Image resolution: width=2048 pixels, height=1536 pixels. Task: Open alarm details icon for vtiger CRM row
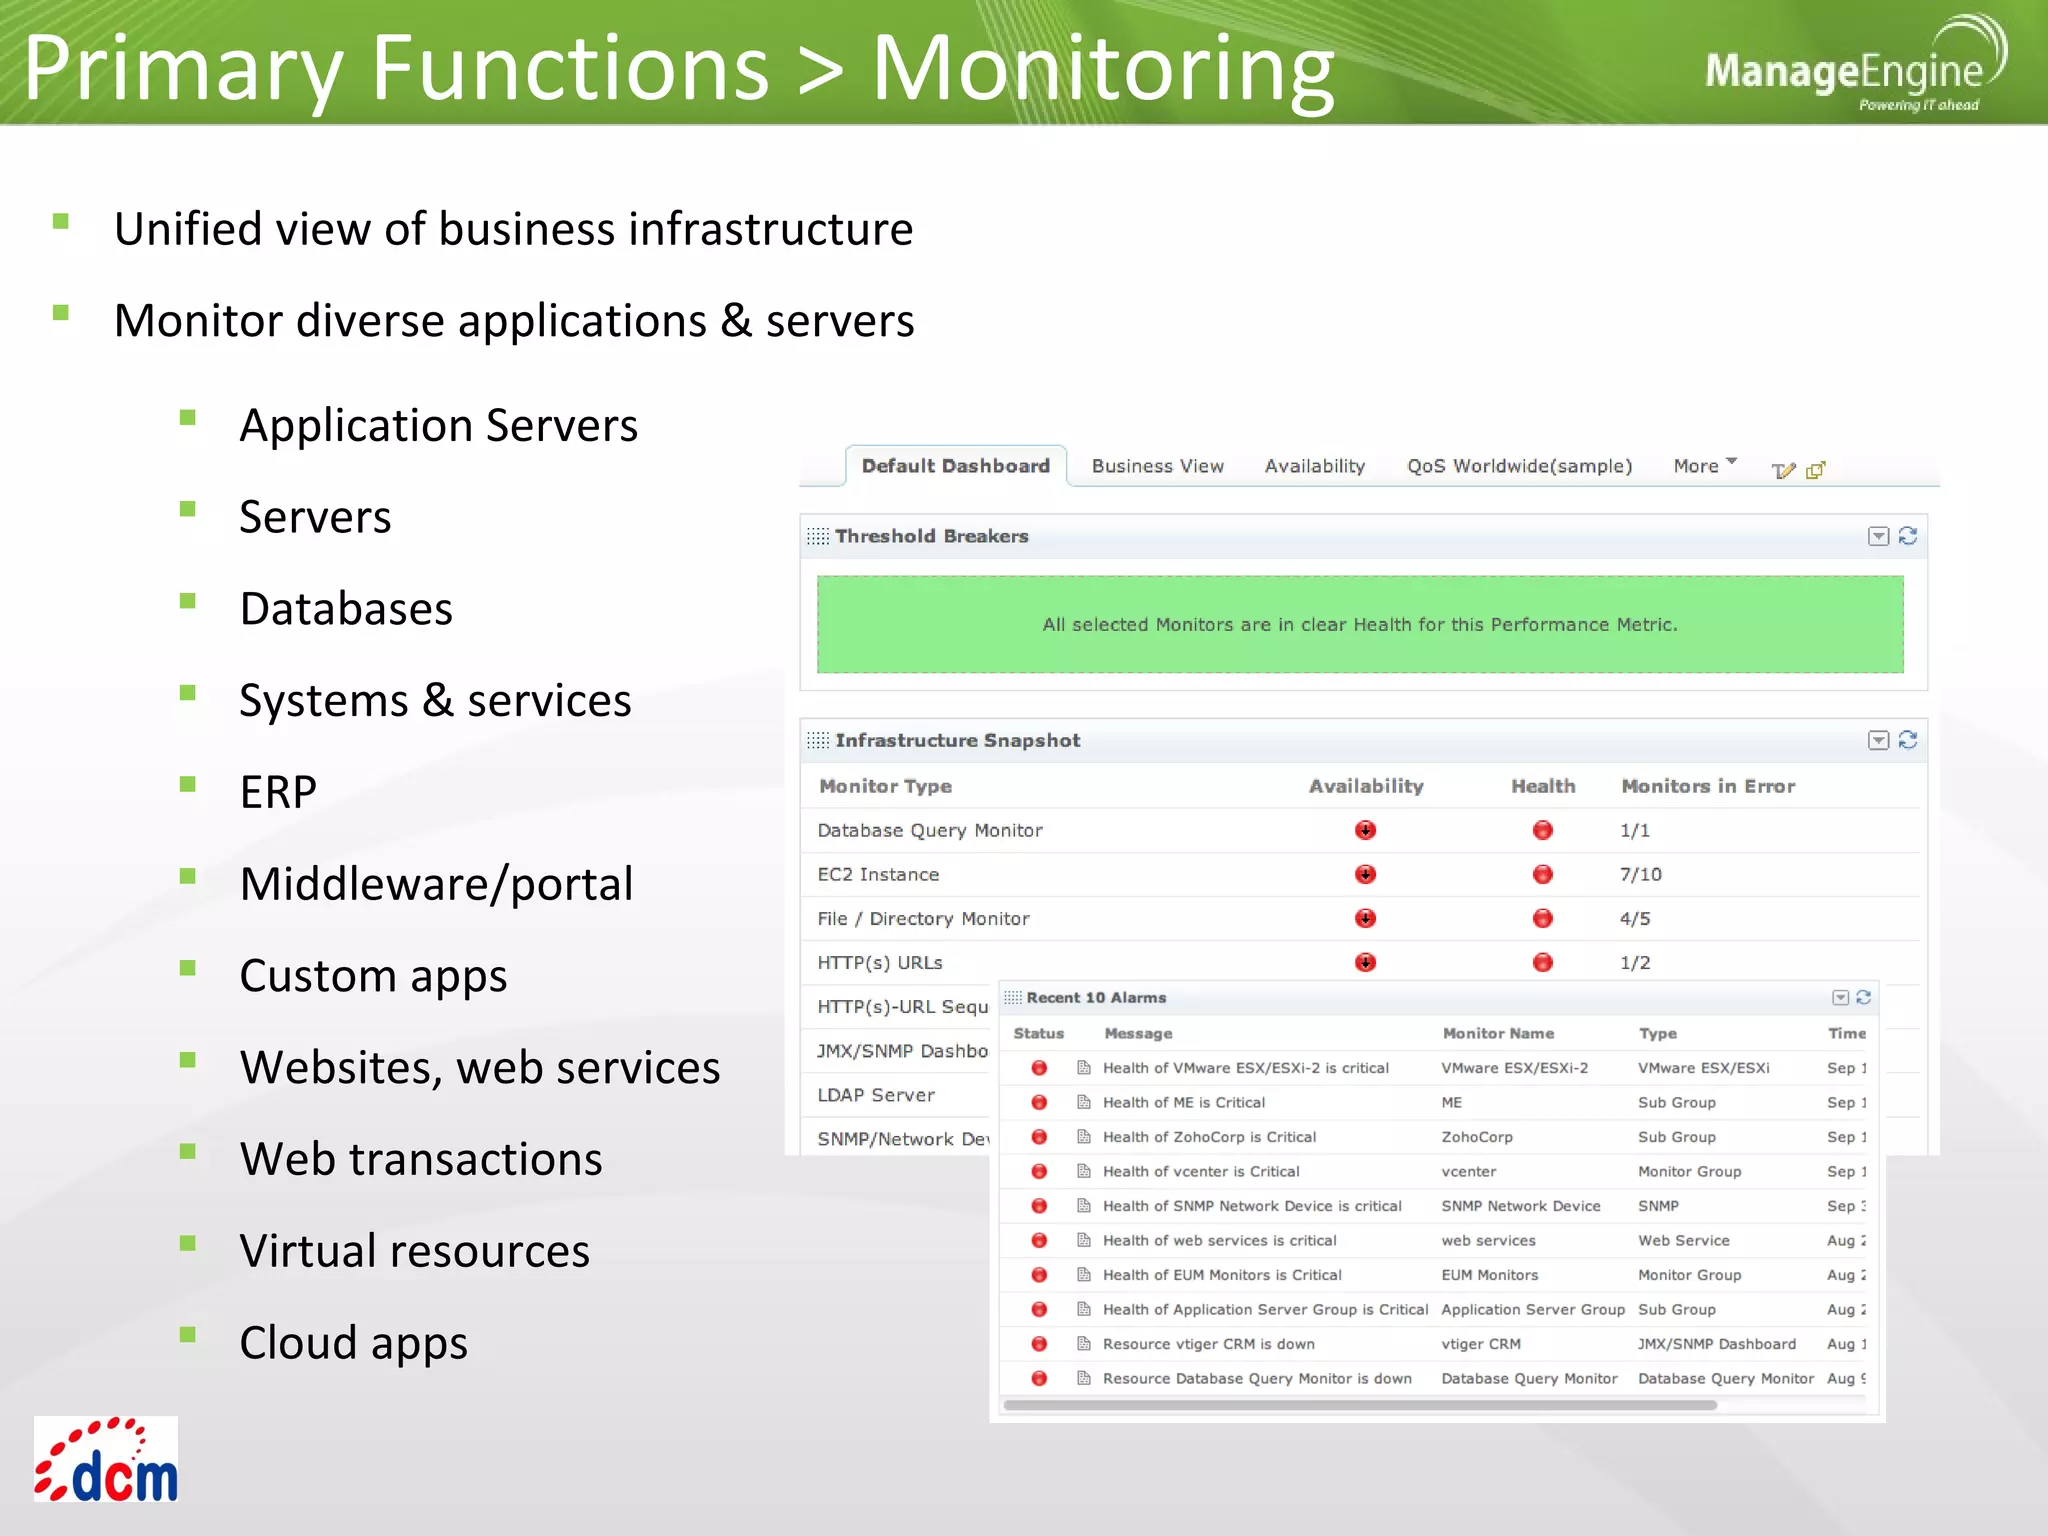[1083, 1344]
